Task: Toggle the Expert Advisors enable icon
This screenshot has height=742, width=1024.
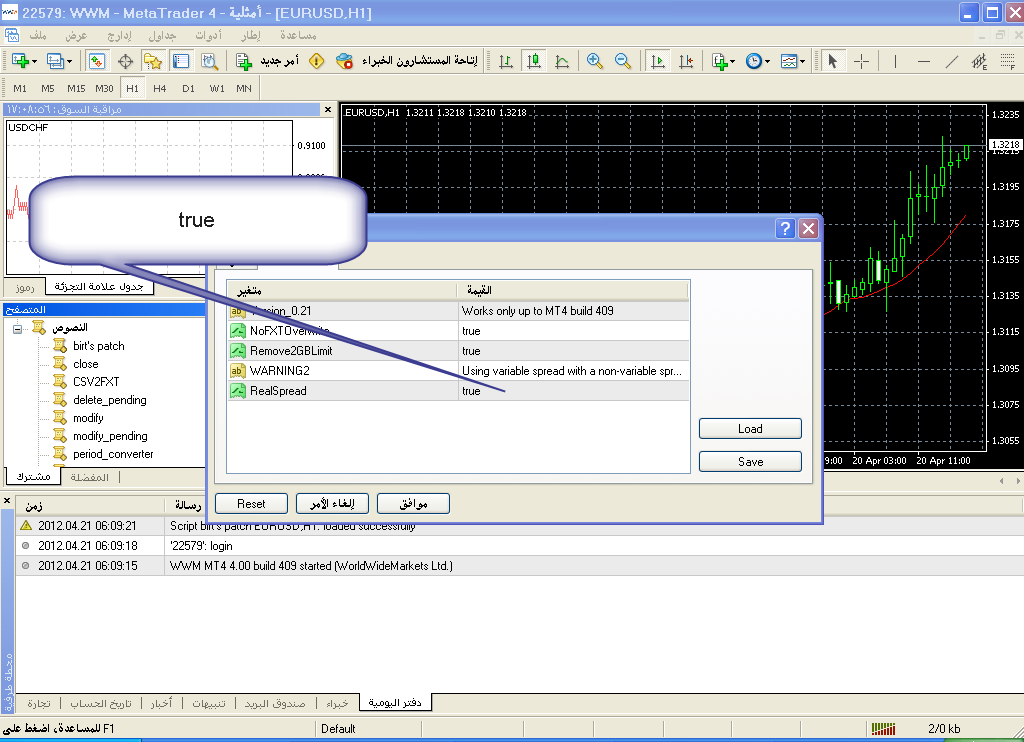Action: tap(344, 61)
